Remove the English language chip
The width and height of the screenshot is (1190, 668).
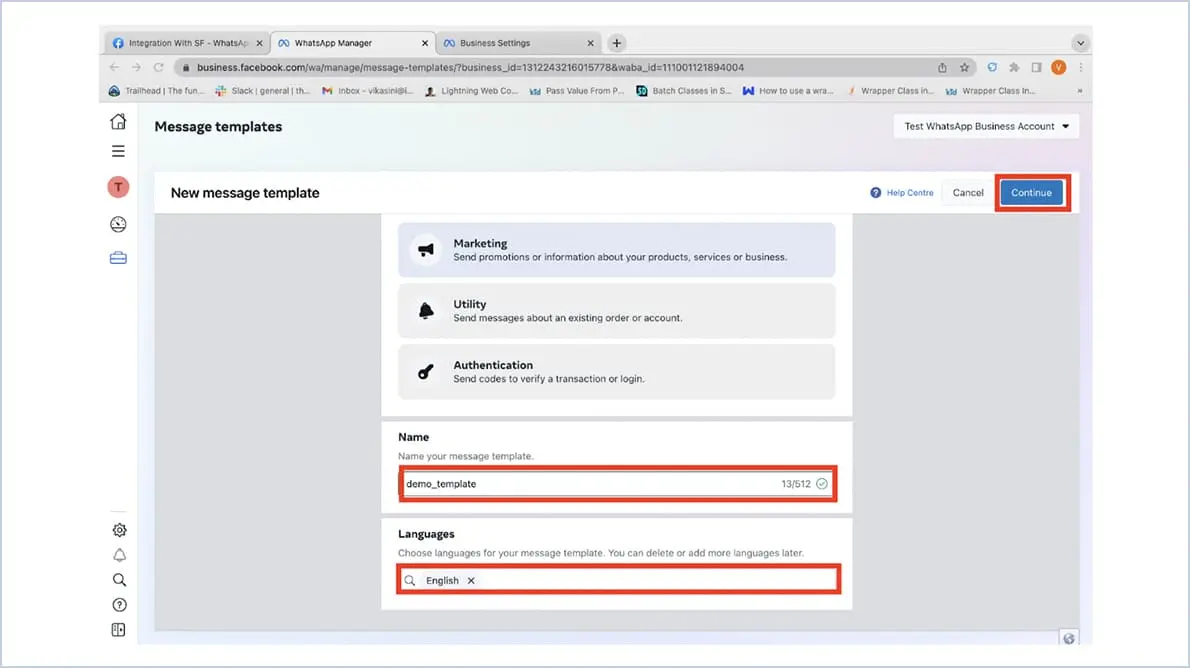tap(471, 581)
